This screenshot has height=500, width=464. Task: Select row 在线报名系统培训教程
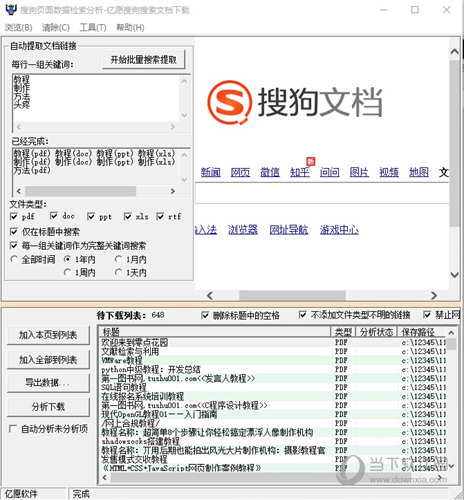(273, 396)
